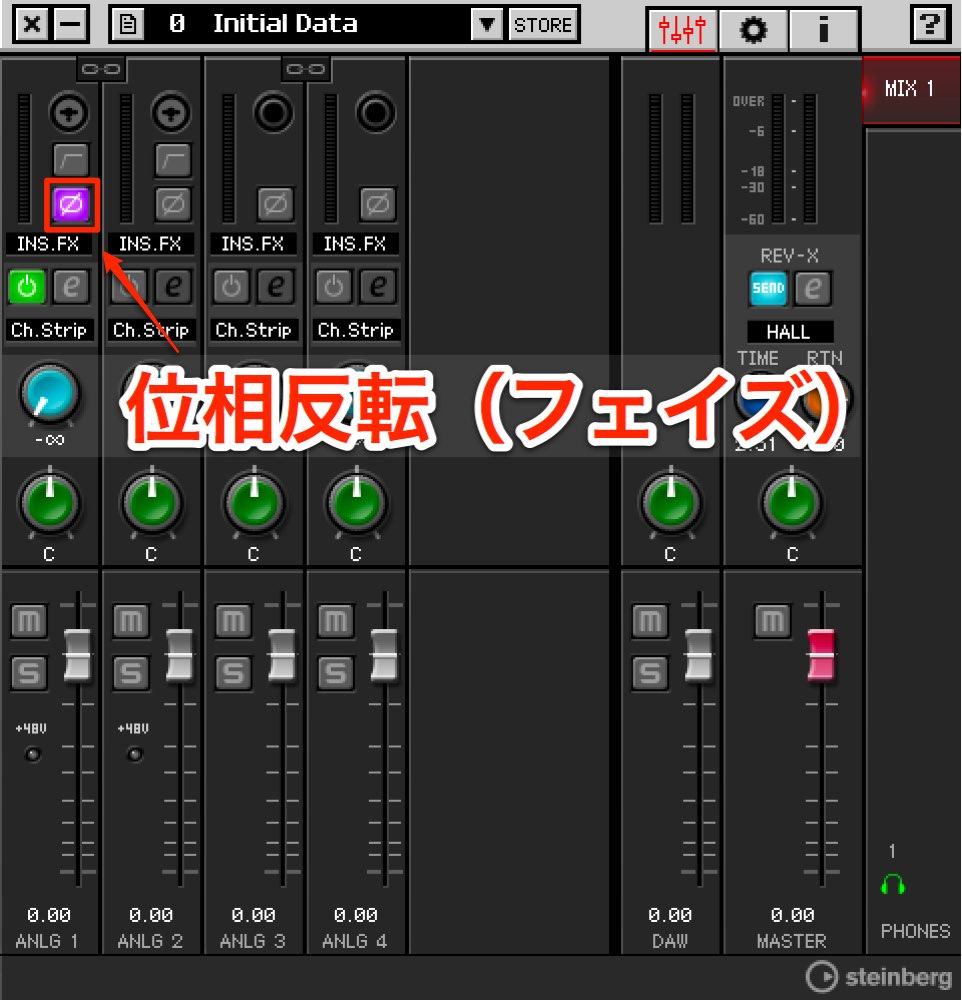Click the ANLG 1 volume fader handle
962x1000 pixels.
(x=77, y=655)
